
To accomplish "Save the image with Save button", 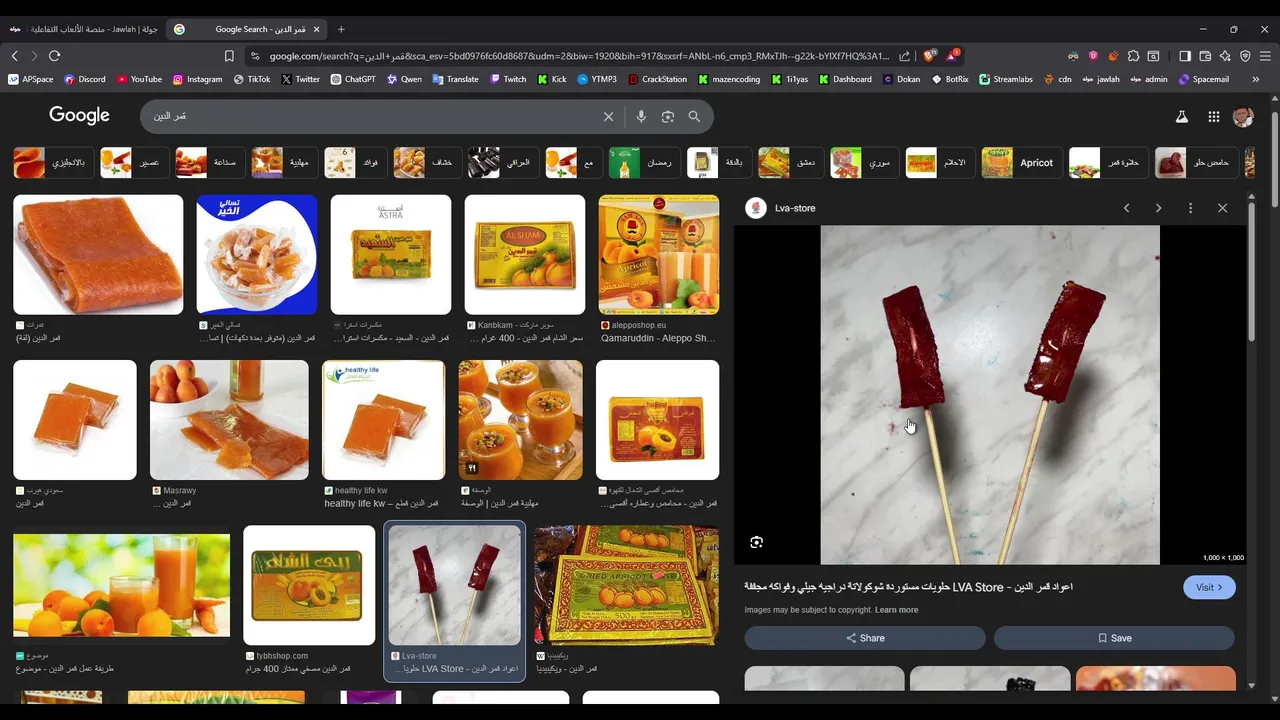I will (x=1114, y=638).
